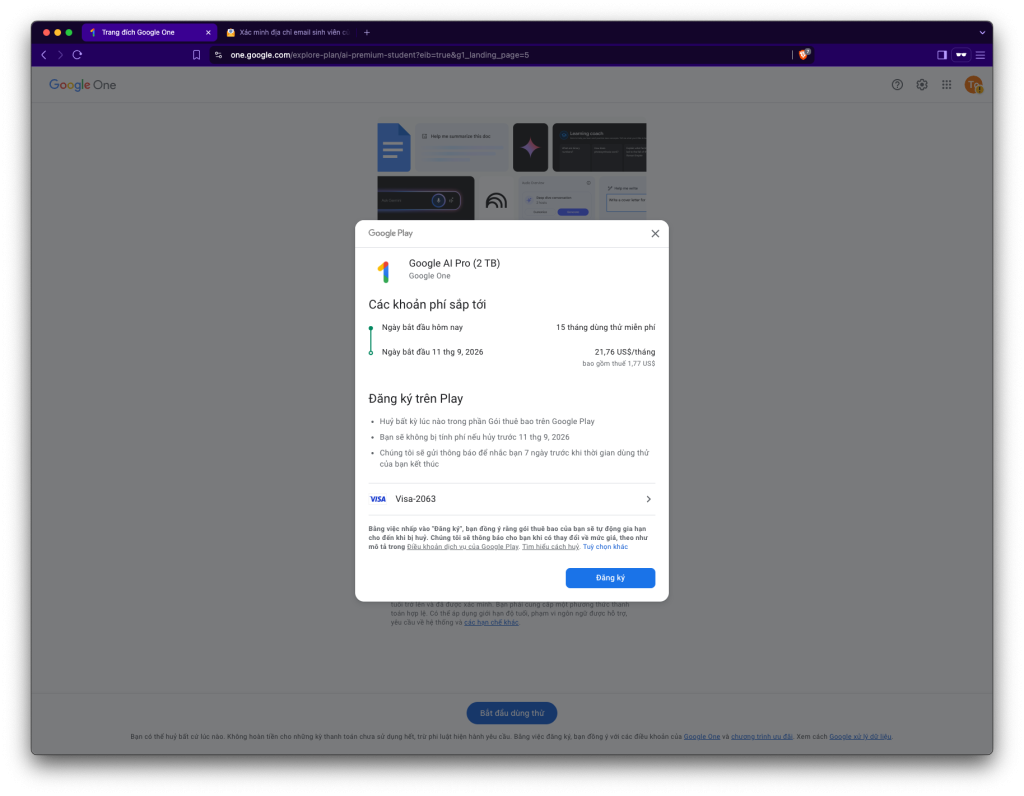Click the Google One logo in header
This screenshot has width=1024, height=796.
82,85
